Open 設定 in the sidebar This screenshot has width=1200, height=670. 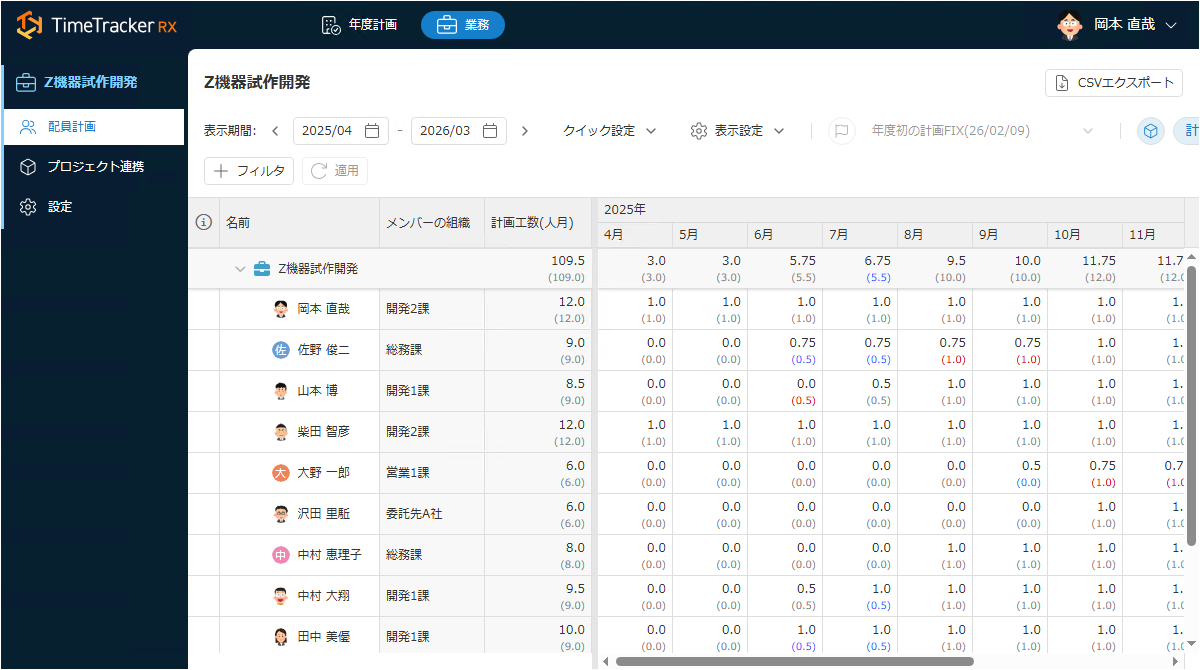(60, 207)
